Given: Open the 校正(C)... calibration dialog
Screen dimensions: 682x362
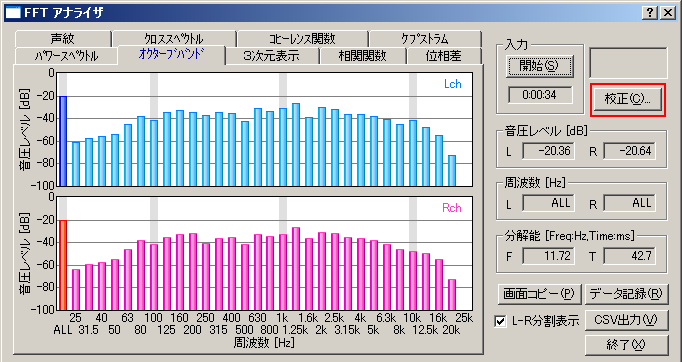Looking at the screenshot, I should (628, 99).
